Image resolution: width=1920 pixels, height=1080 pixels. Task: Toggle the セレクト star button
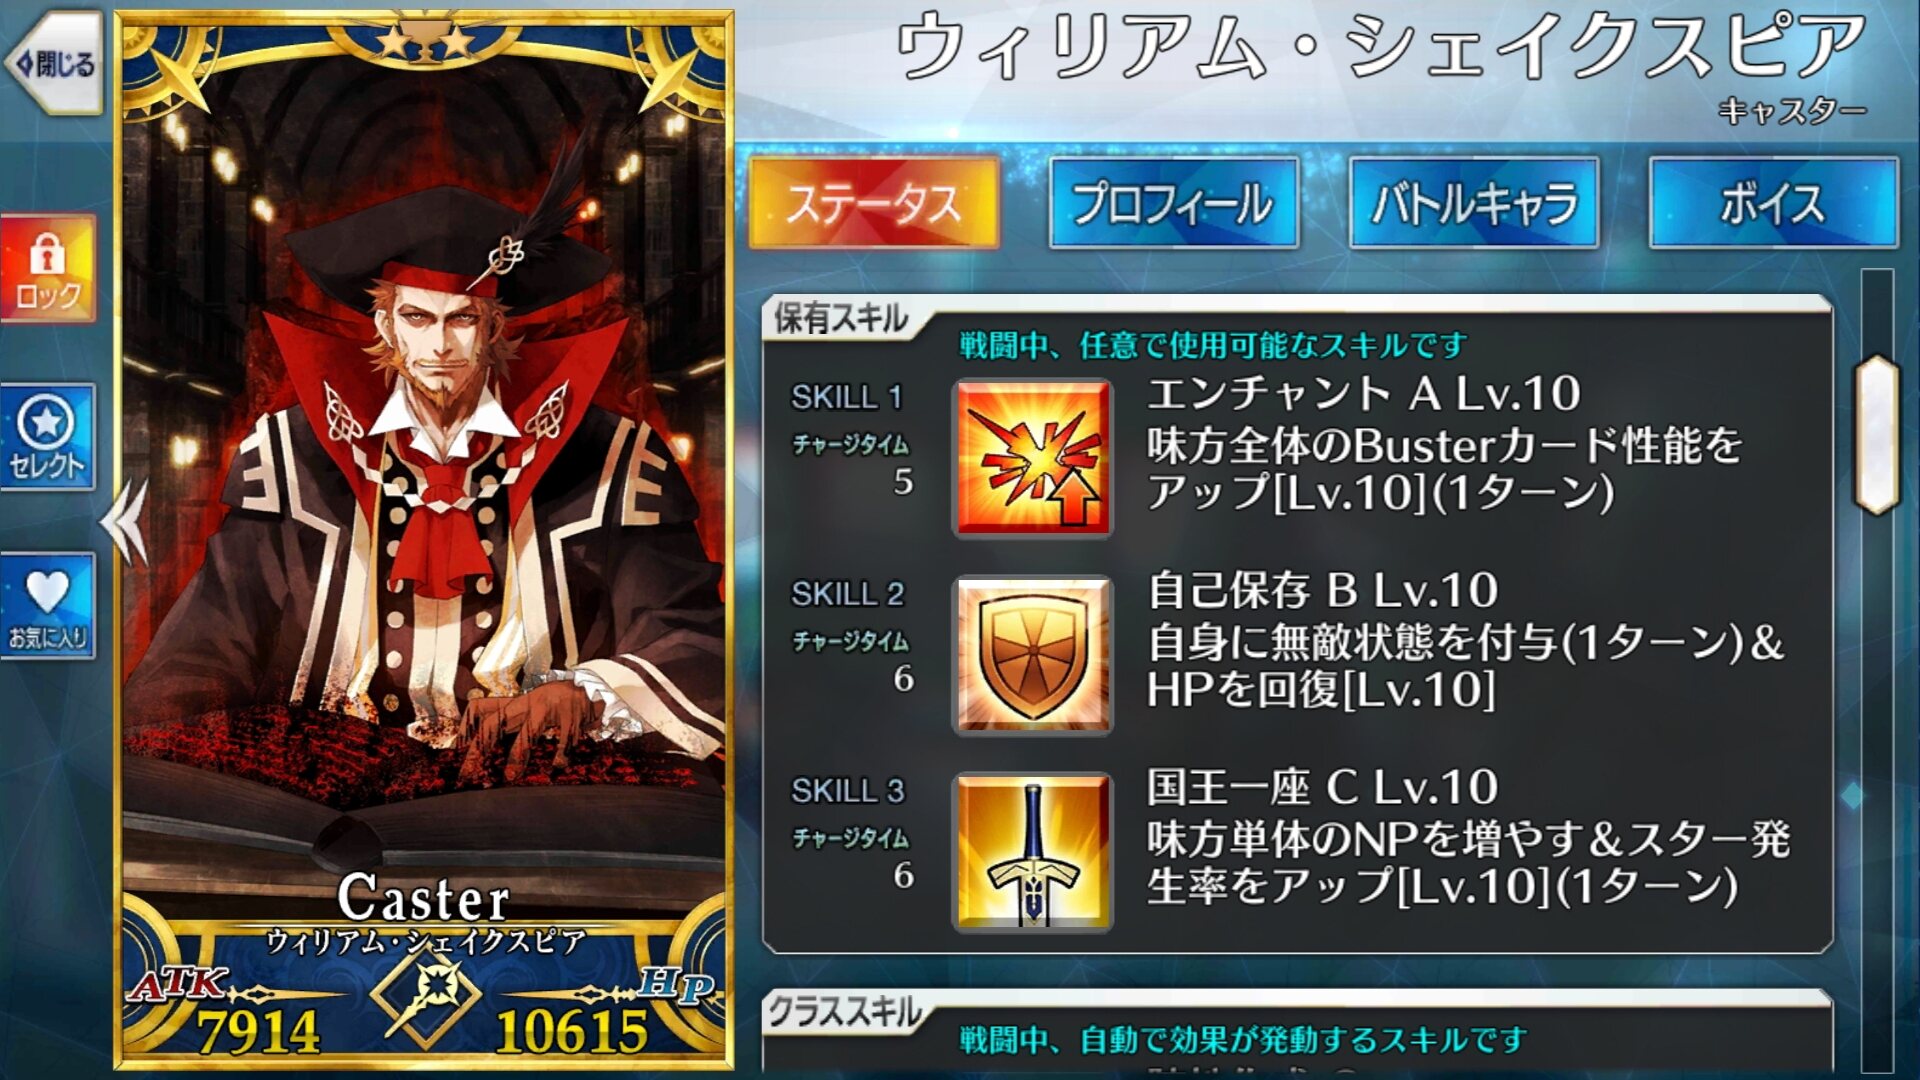click(x=48, y=437)
